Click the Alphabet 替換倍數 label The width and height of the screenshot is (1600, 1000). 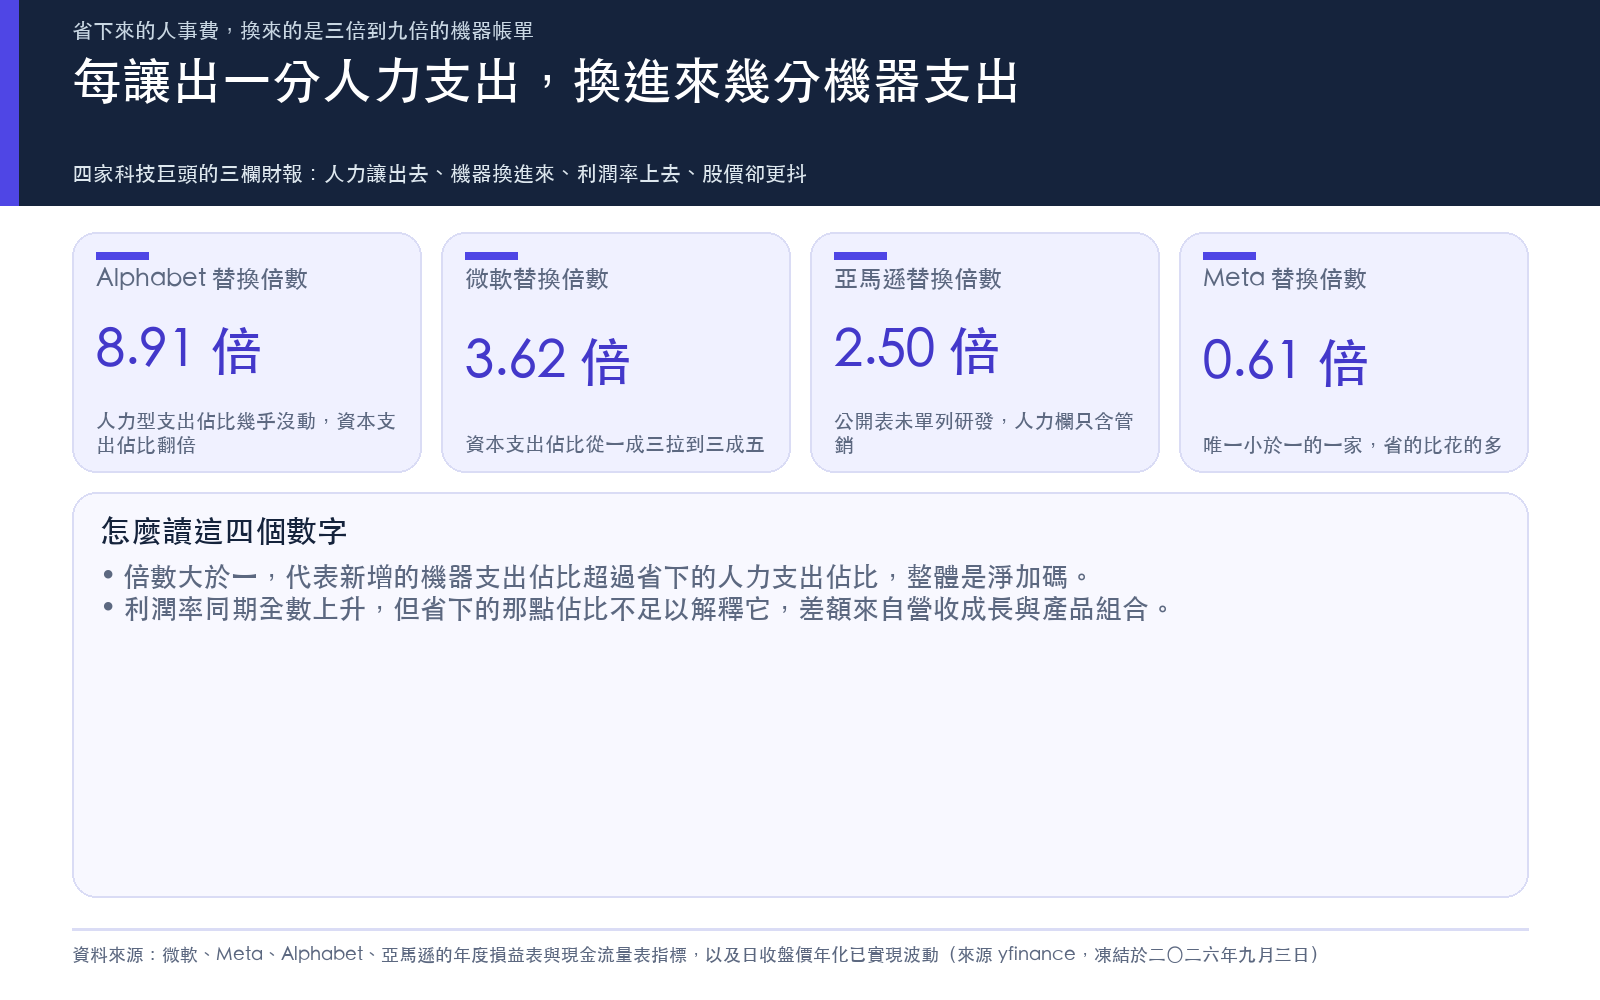coord(202,278)
